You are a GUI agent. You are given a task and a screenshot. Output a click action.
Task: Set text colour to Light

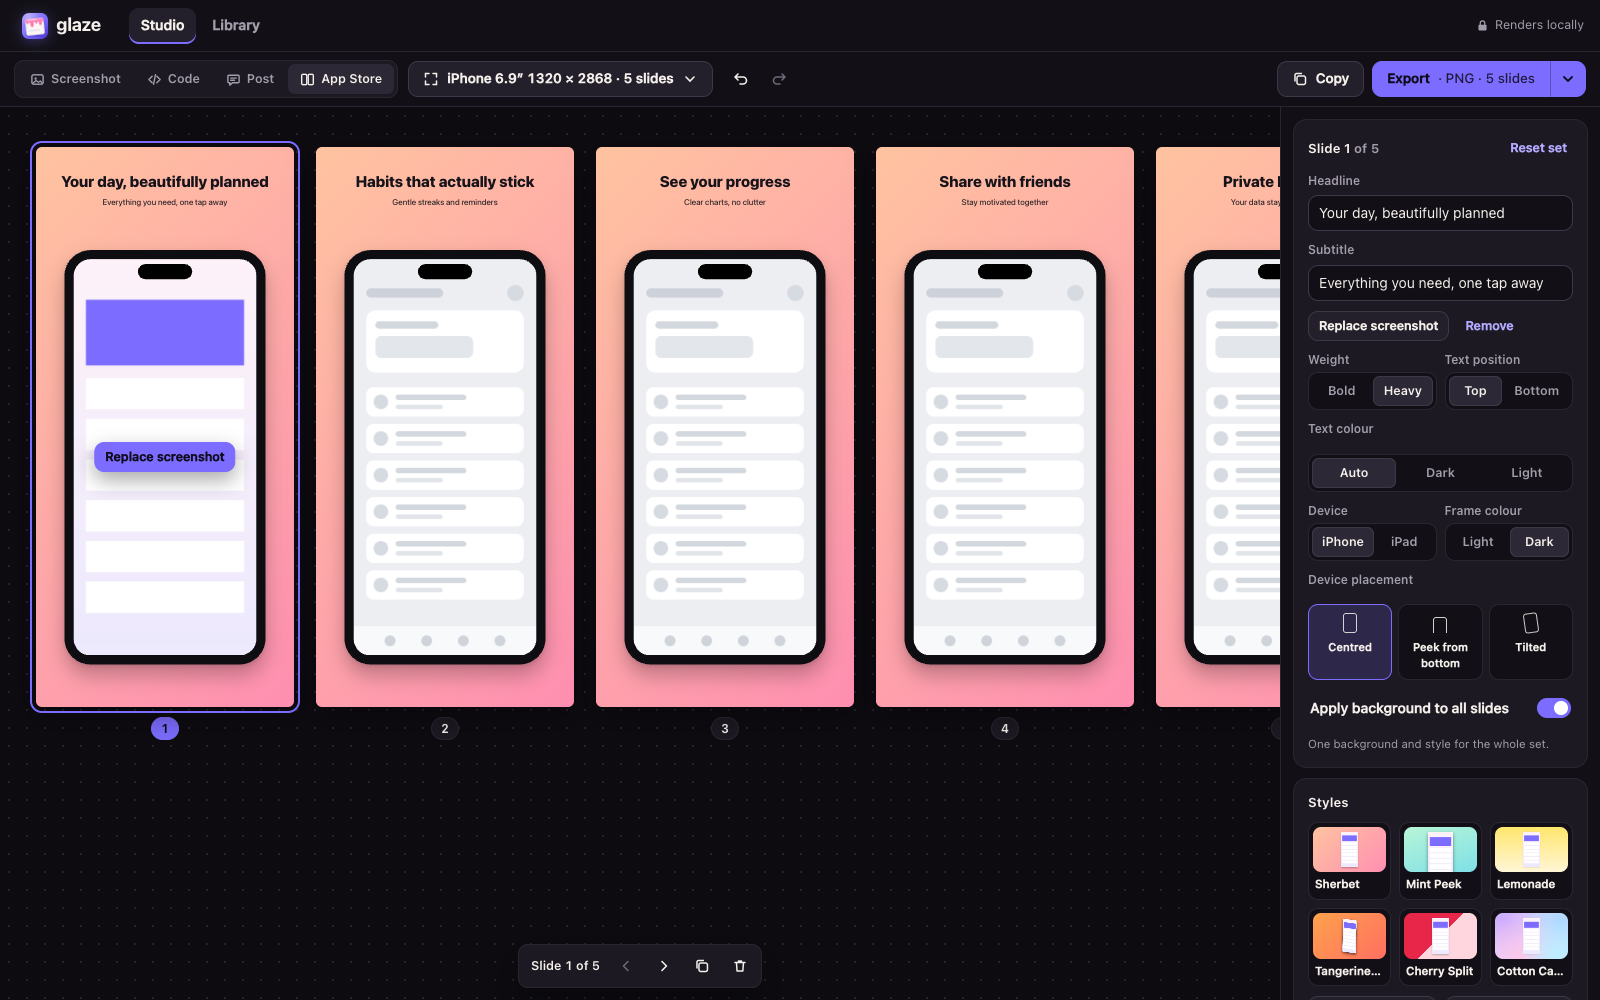(1526, 473)
